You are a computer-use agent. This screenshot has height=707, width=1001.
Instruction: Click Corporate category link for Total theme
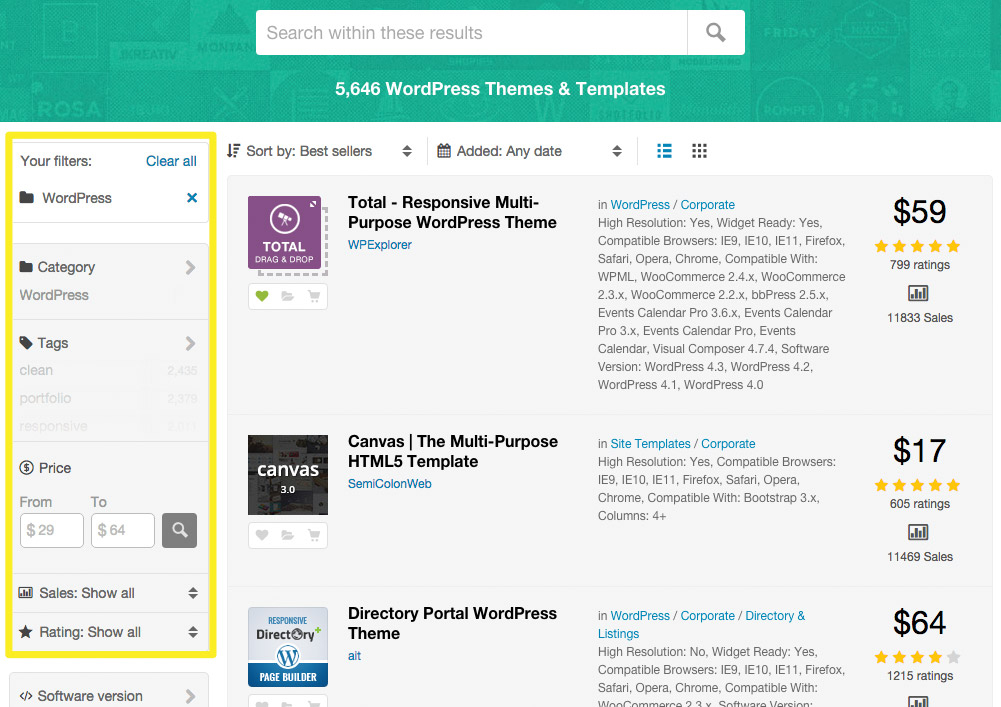click(707, 205)
